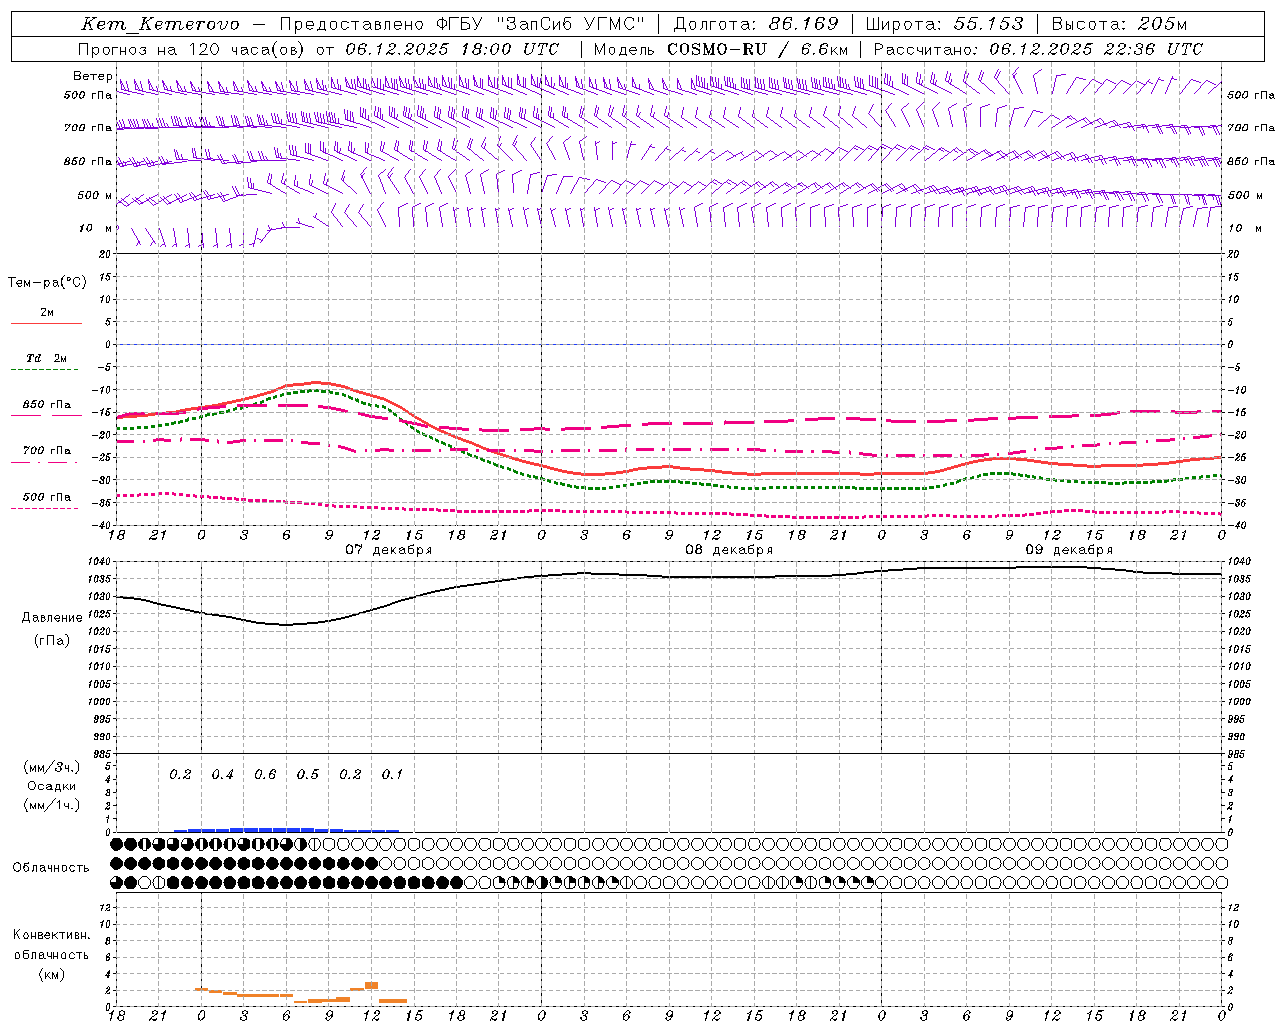Click the 0.1 precipitation value

tap(392, 775)
